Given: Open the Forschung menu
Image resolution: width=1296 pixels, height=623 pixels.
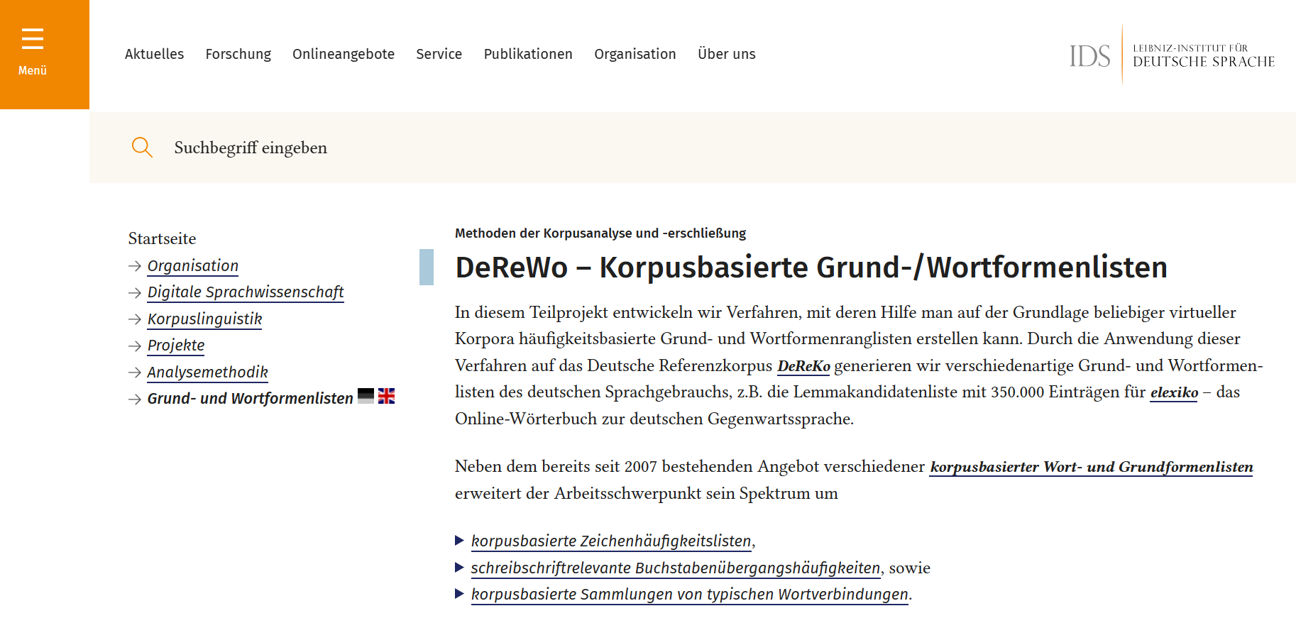Looking at the screenshot, I should pyautogui.click(x=238, y=54).
